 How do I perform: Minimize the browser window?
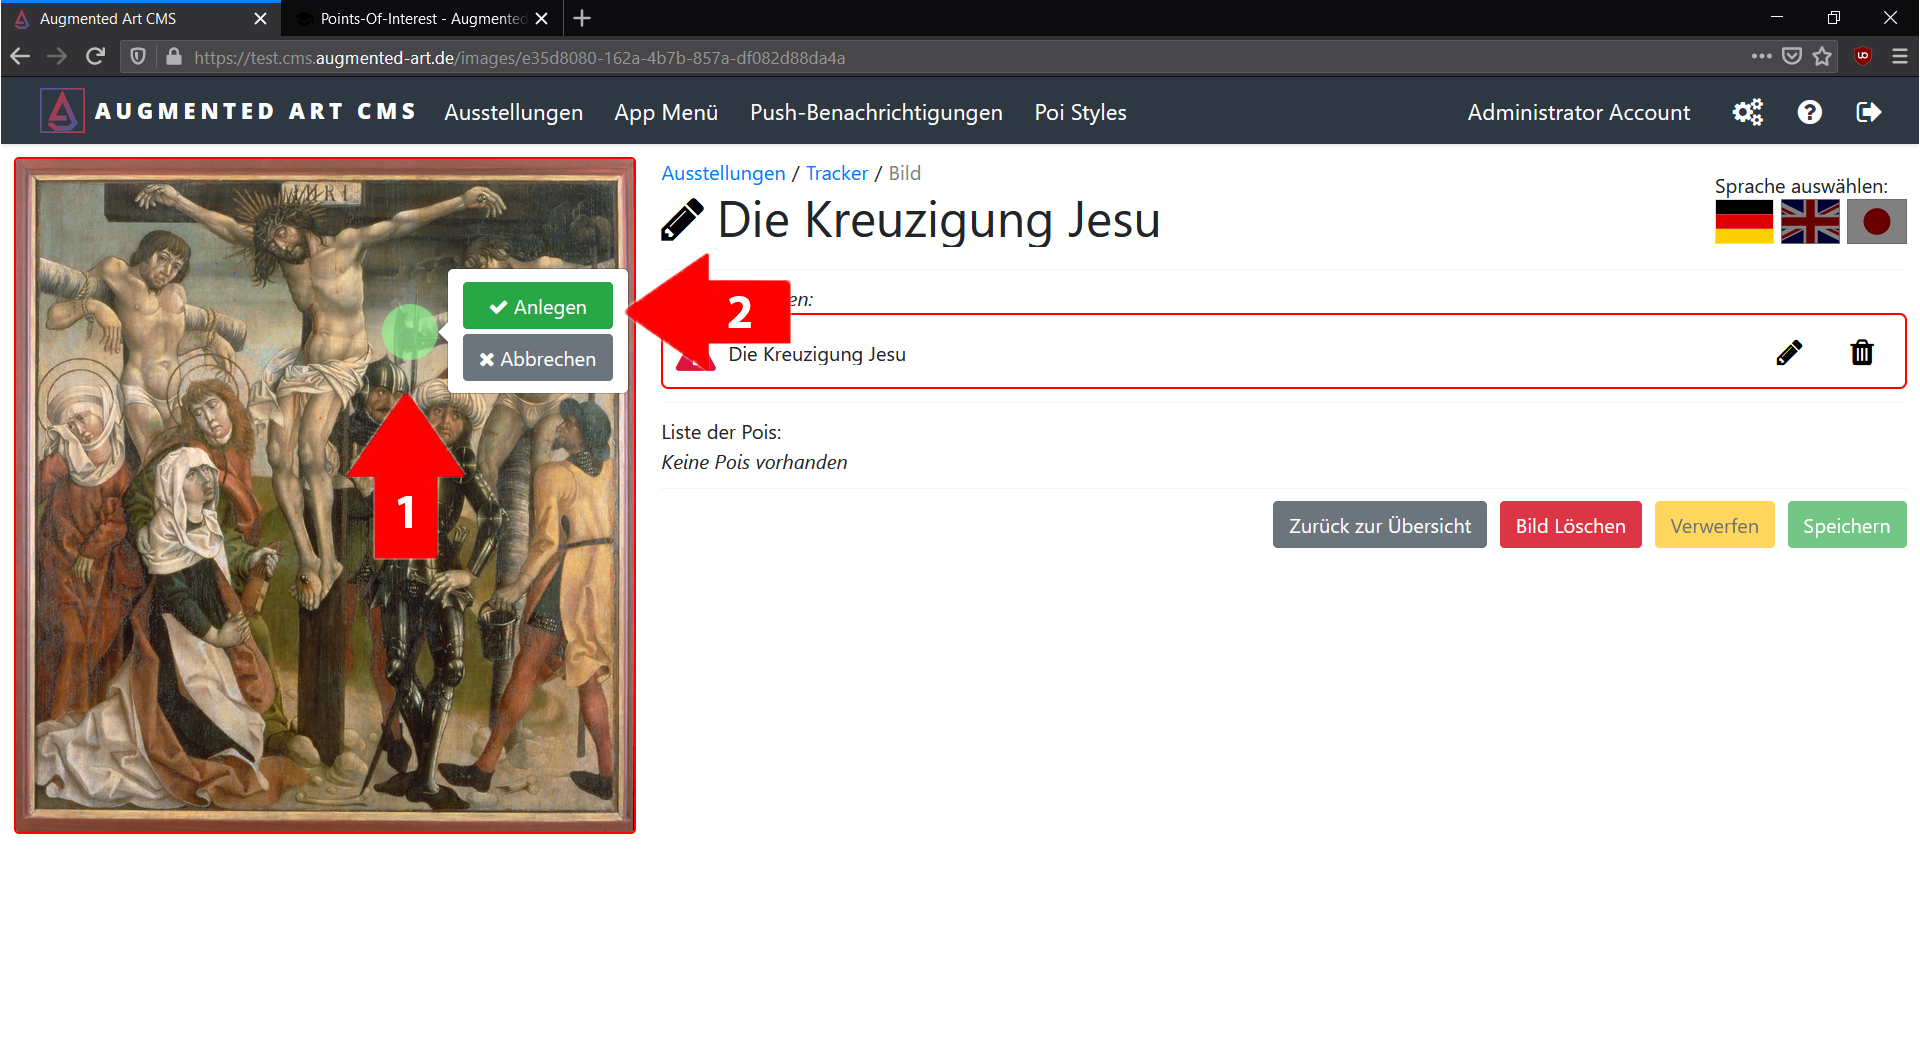[1776, 18]
